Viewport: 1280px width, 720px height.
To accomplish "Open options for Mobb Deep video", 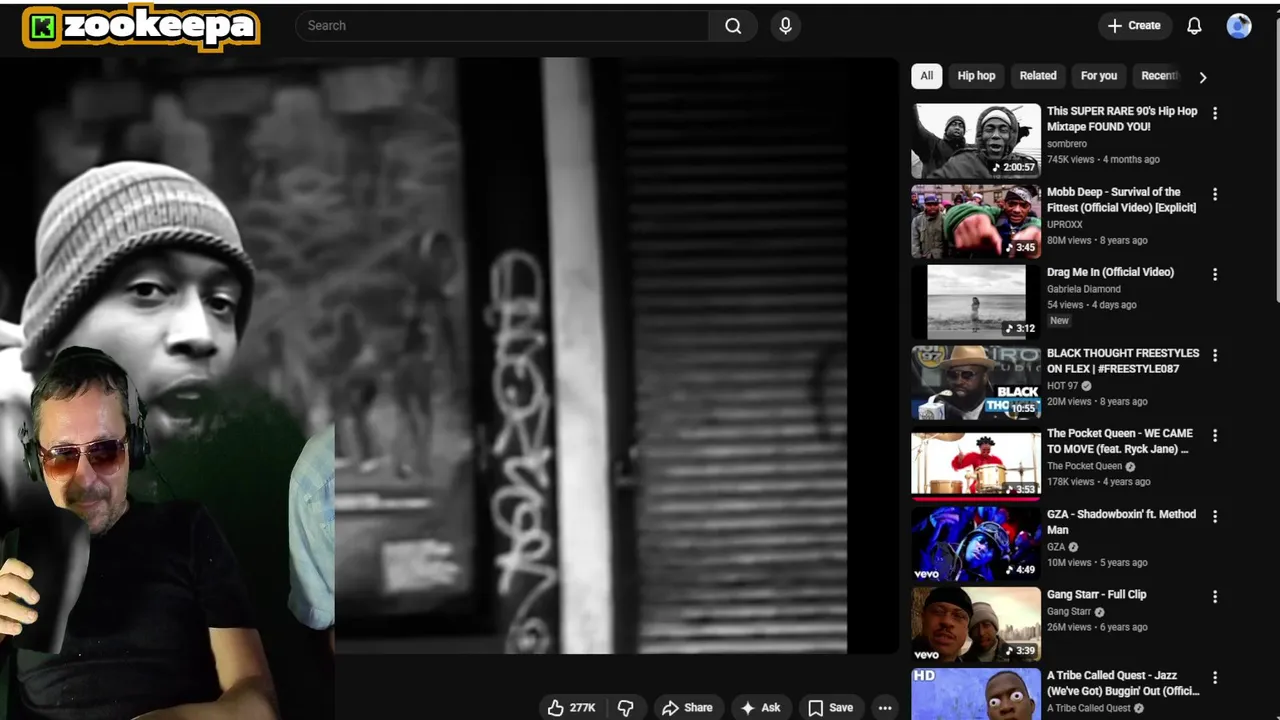I will (x=1215, y=194).
